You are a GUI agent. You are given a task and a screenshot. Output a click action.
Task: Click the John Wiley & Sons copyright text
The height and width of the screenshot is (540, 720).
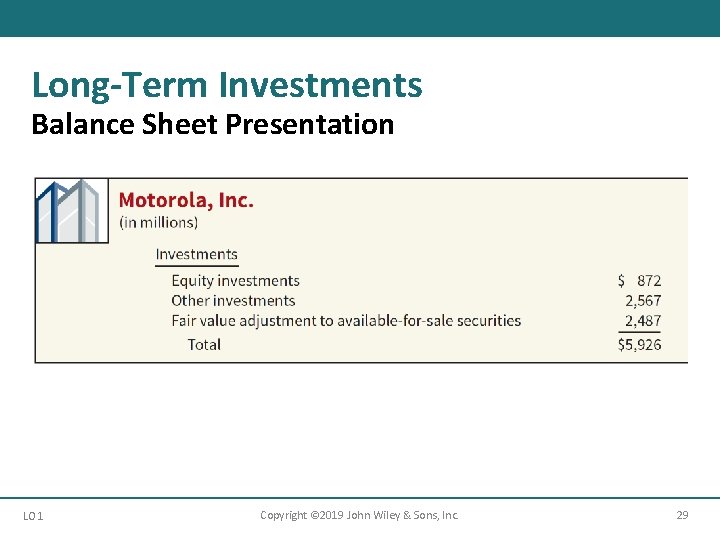(x=359, y=515)
